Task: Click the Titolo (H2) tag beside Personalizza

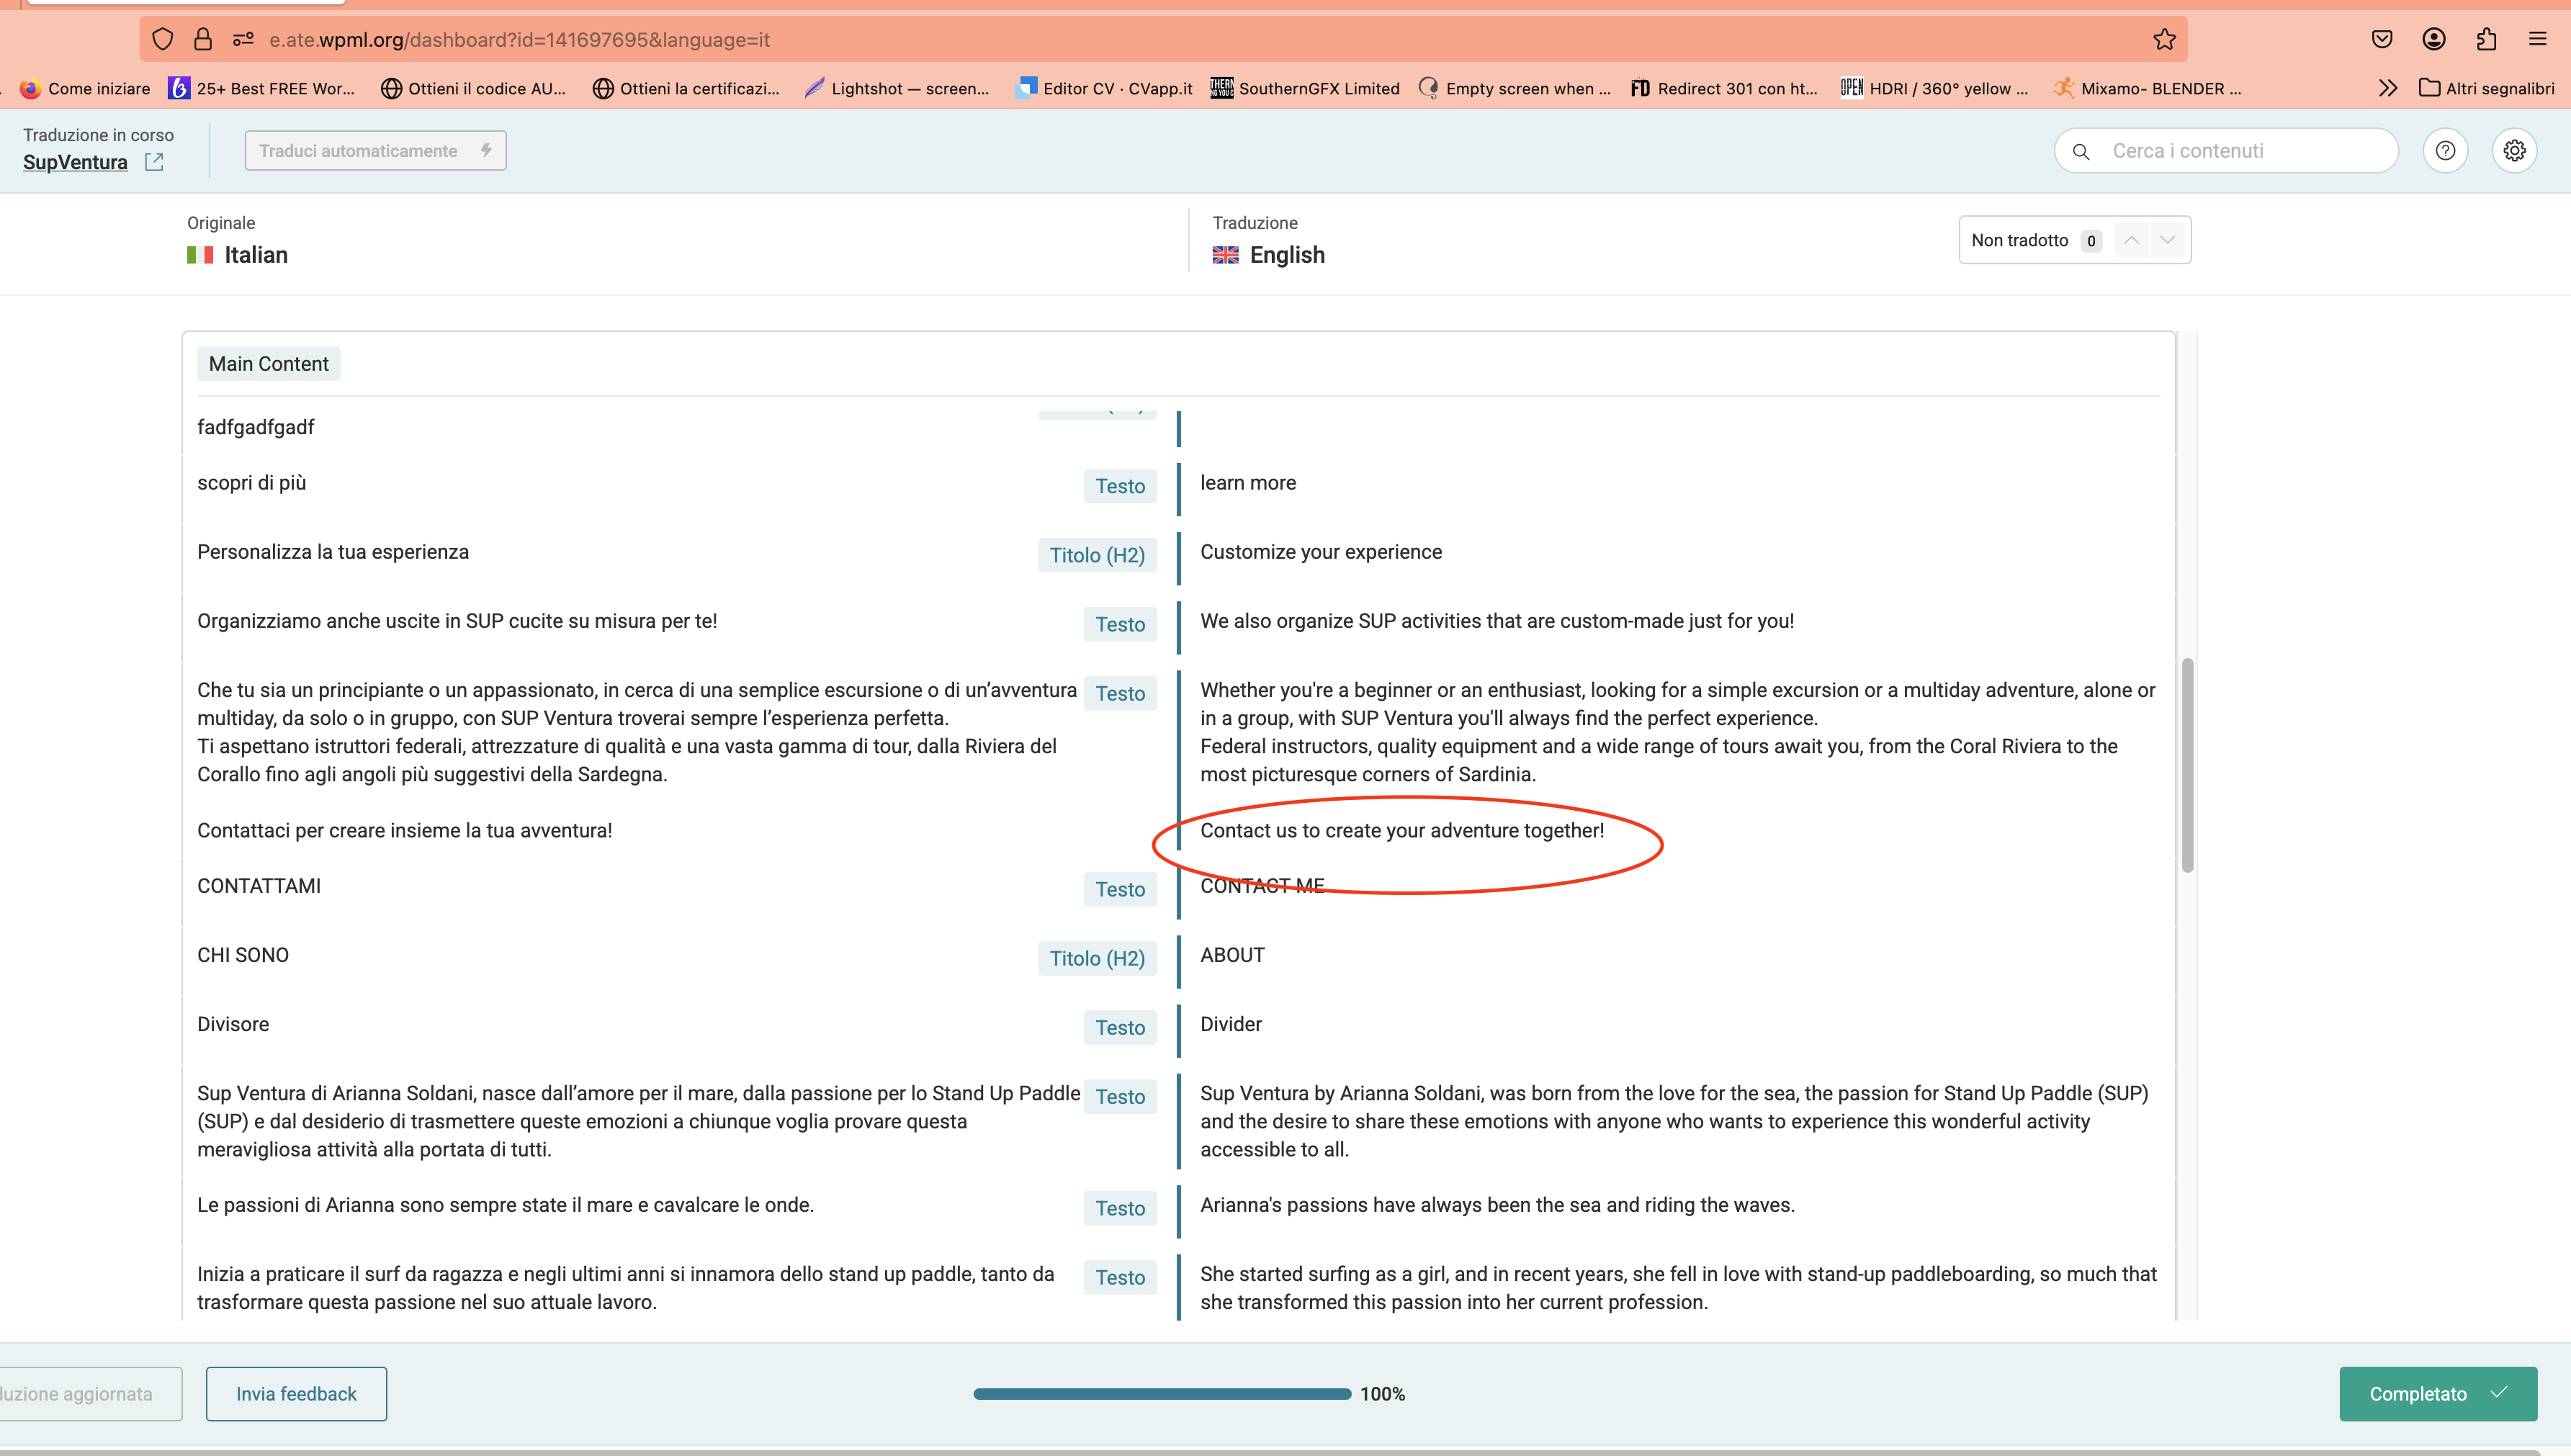Action: pyautogui.click(x=1097, y=555)
